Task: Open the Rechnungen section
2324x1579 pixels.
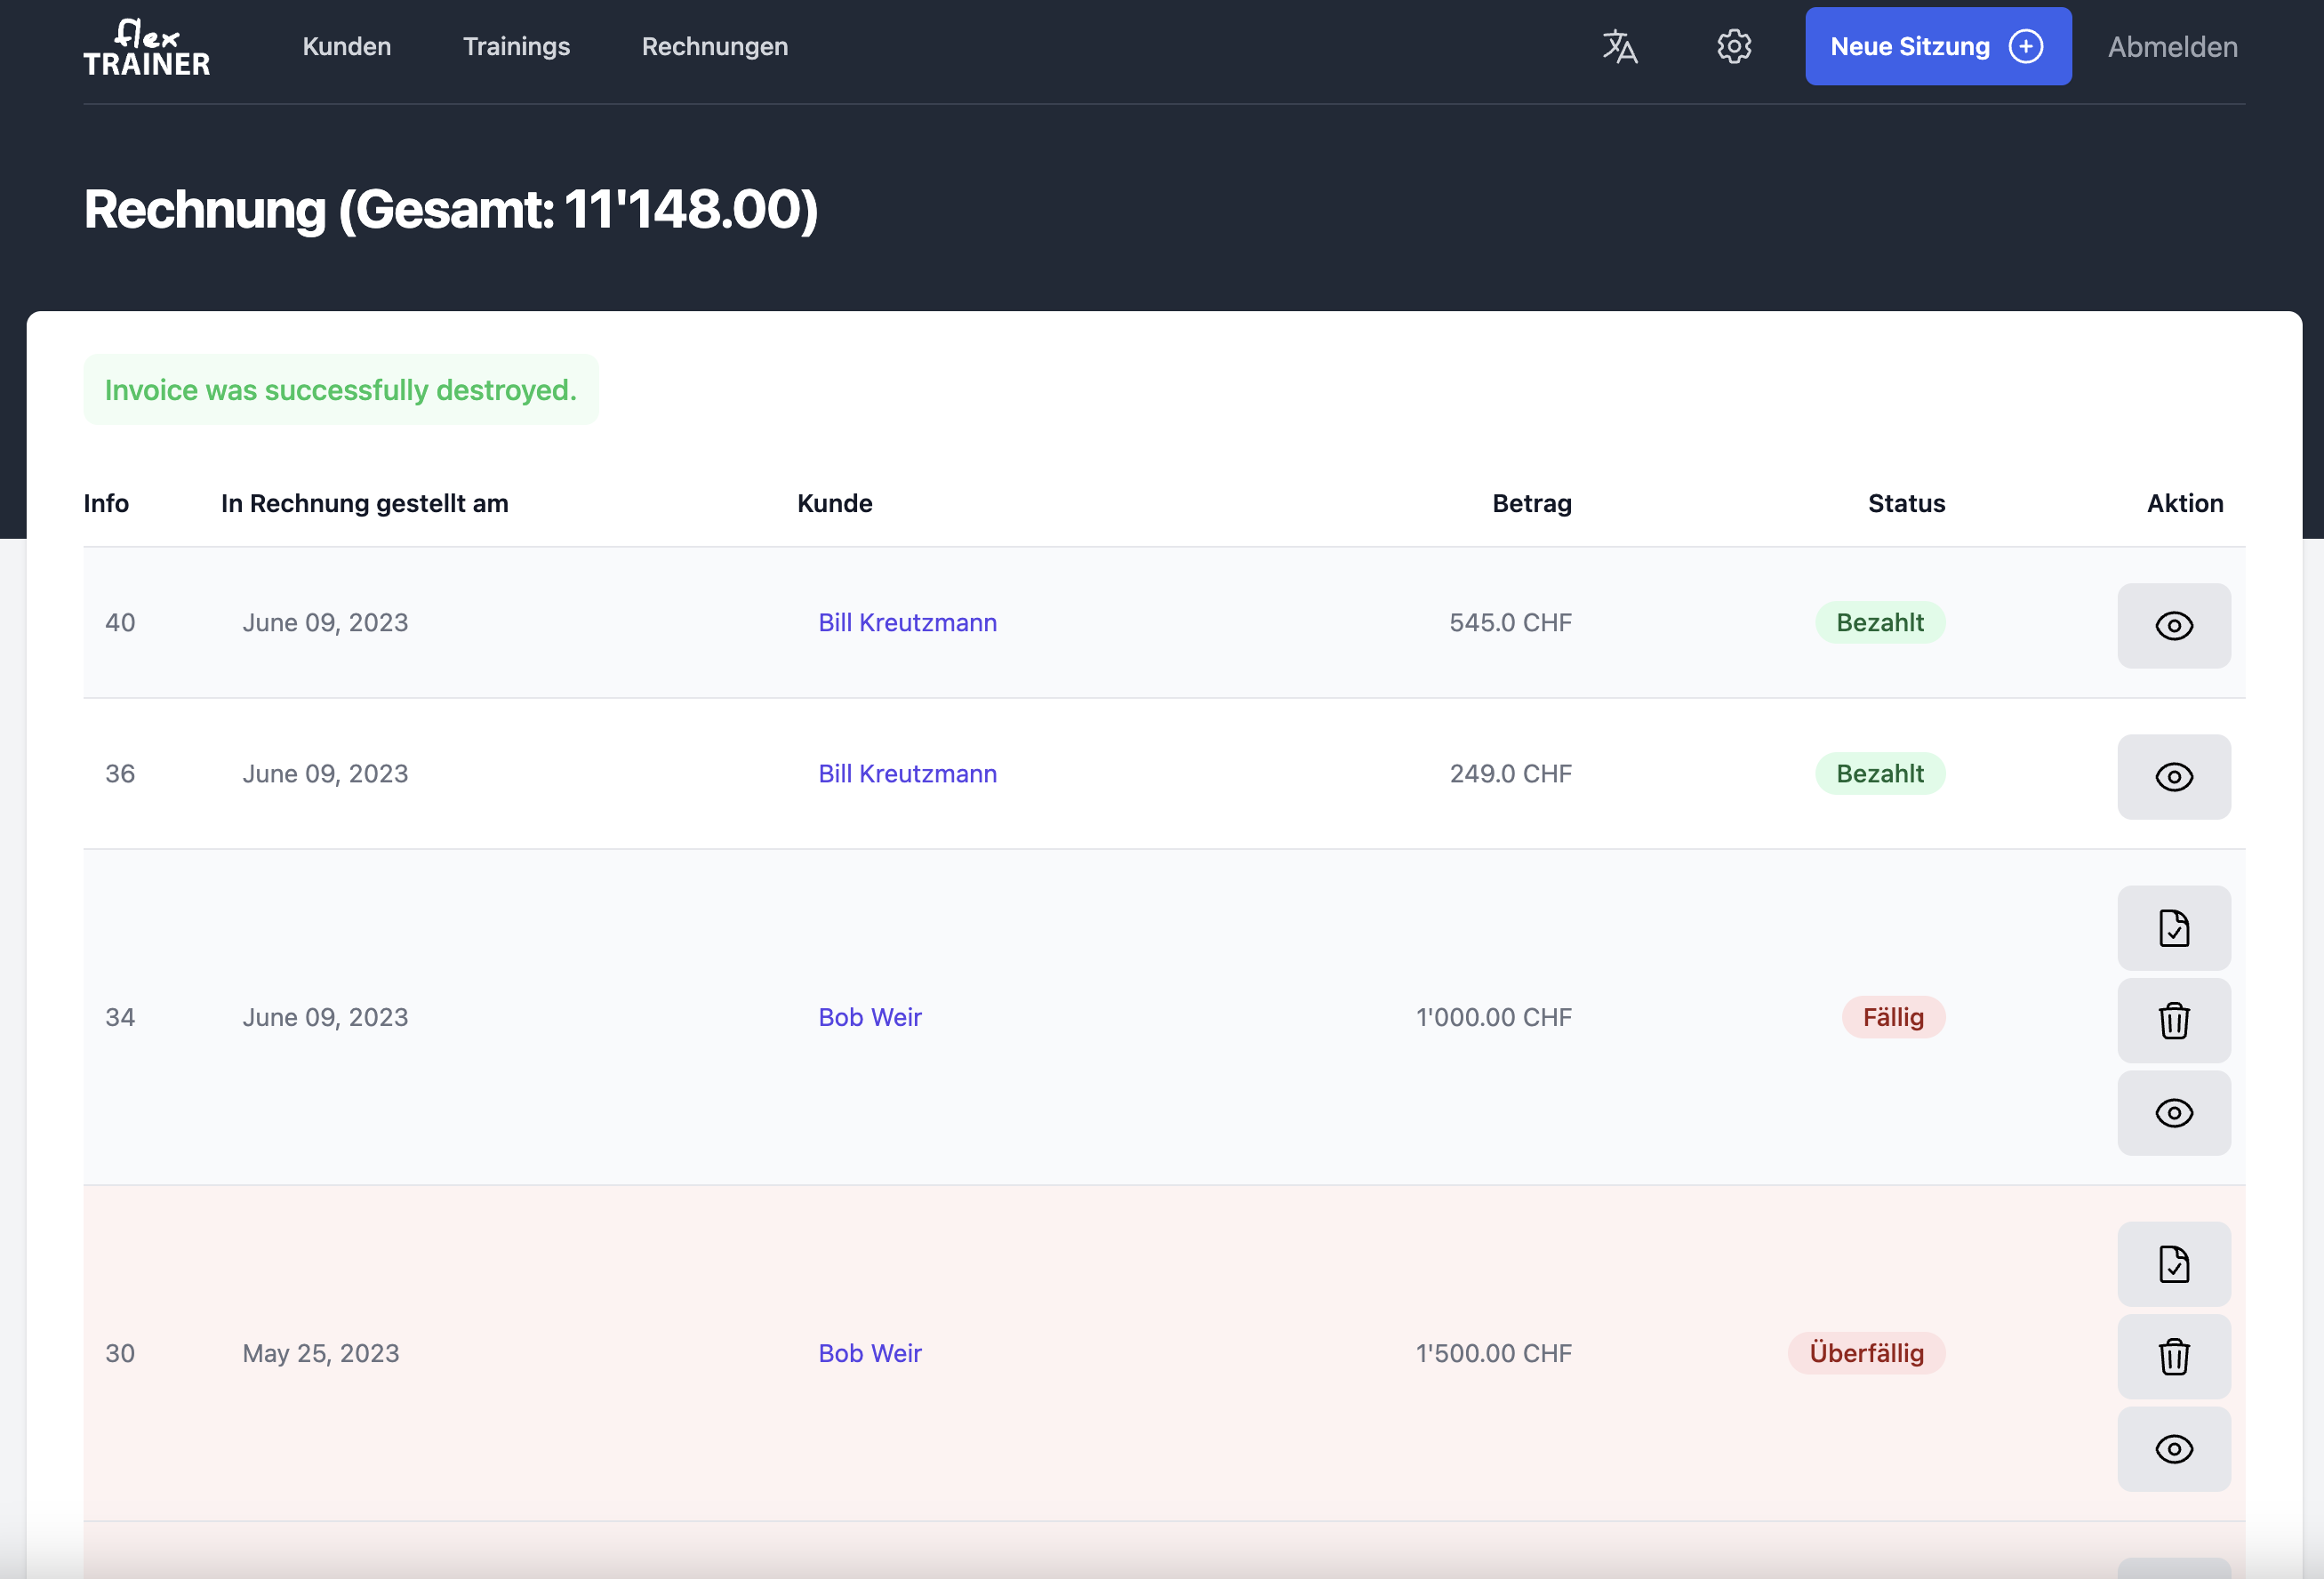Action: [714, 46]
